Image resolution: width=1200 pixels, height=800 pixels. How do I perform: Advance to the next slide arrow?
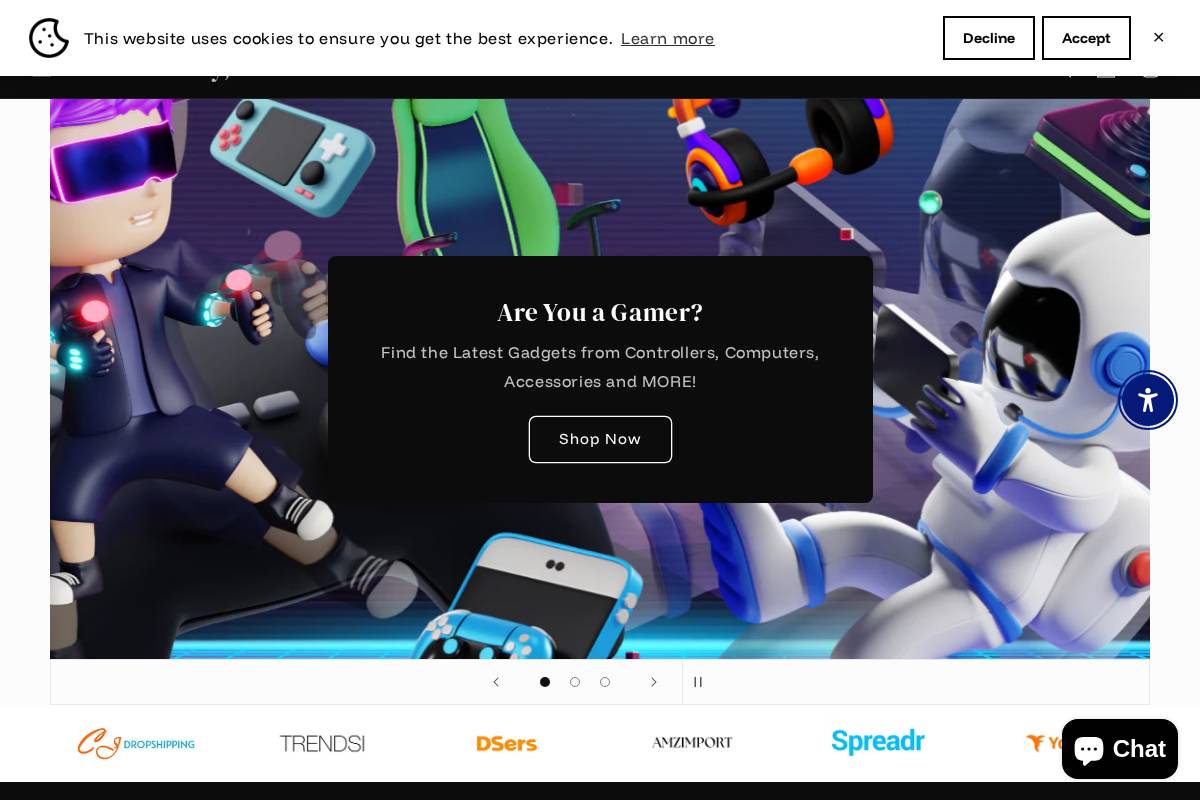point(654,682)
